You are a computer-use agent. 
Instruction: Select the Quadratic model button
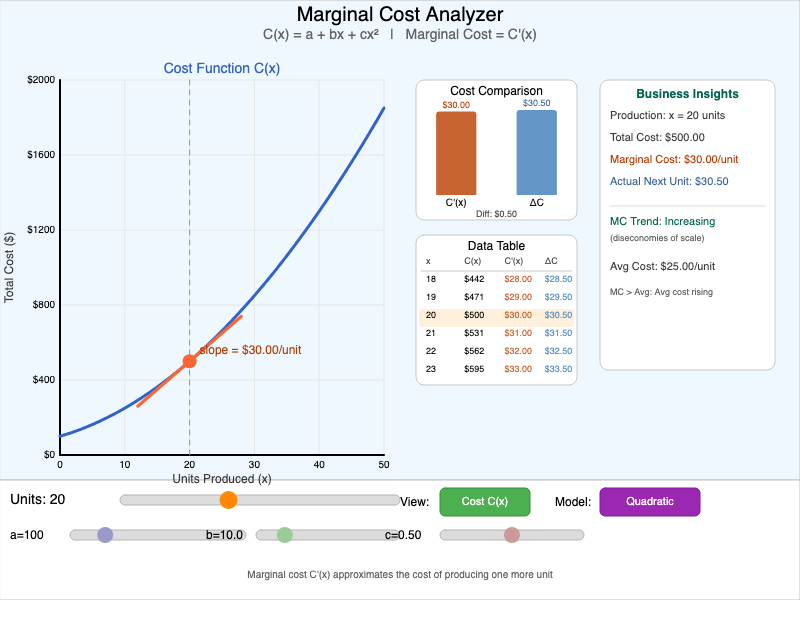tap(649, 501)
